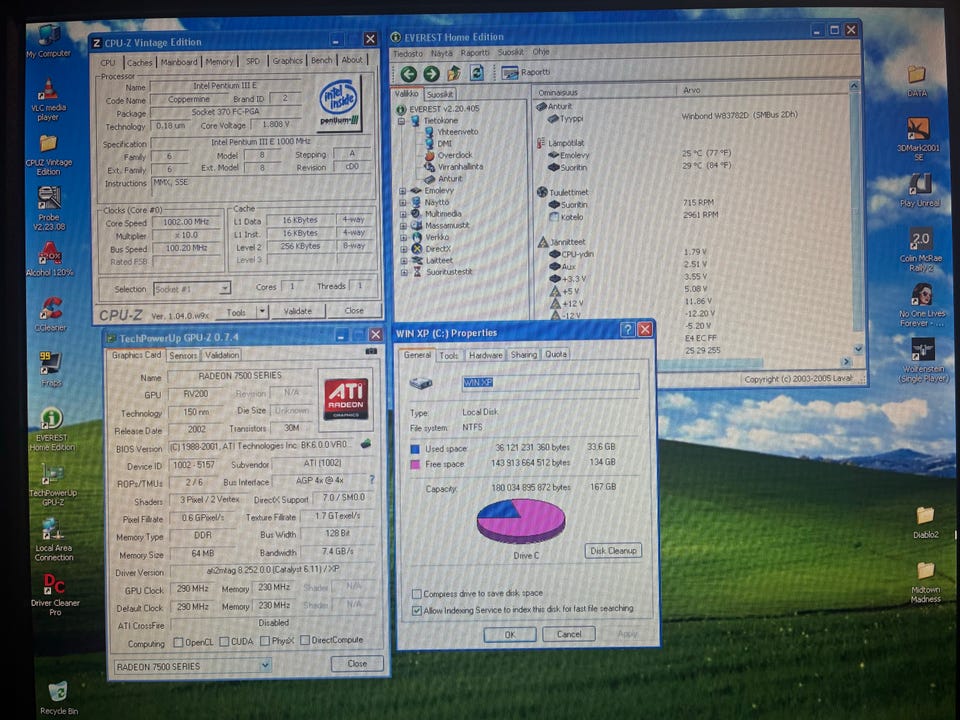Launch VLC media player shortcut

[x=48, y=99]
